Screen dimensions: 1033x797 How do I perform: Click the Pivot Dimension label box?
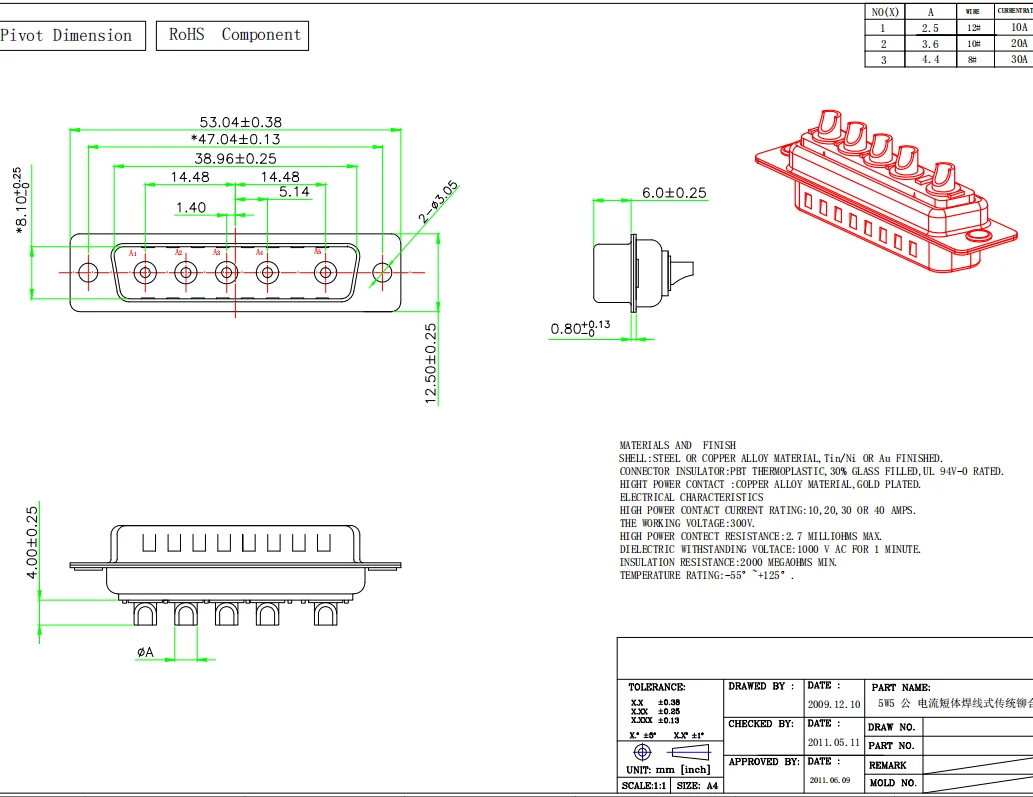point(67,36)
